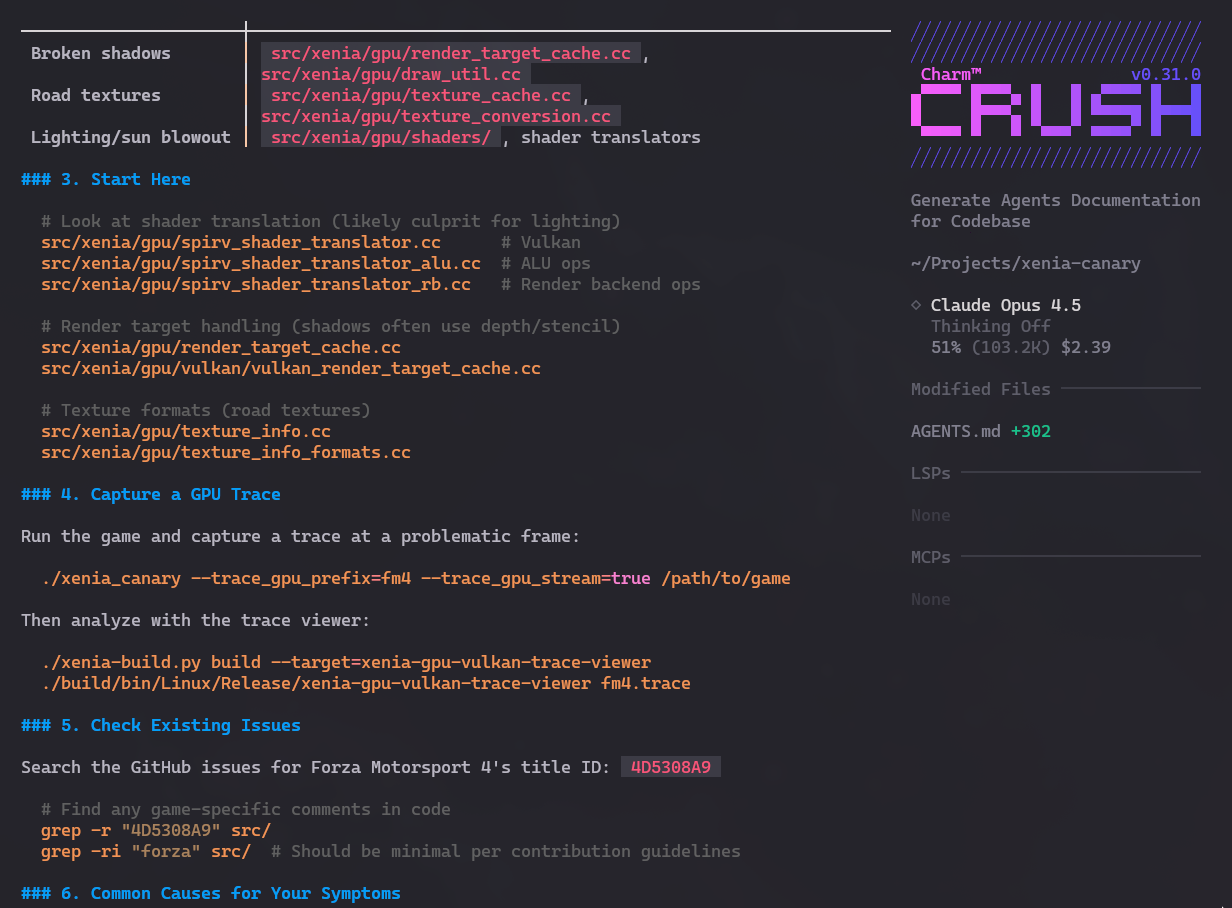Click the src/xenia/gpu/texture_cache.cc path in the table
Screen dimensions: 1232x908
click(x=420, y=95)
